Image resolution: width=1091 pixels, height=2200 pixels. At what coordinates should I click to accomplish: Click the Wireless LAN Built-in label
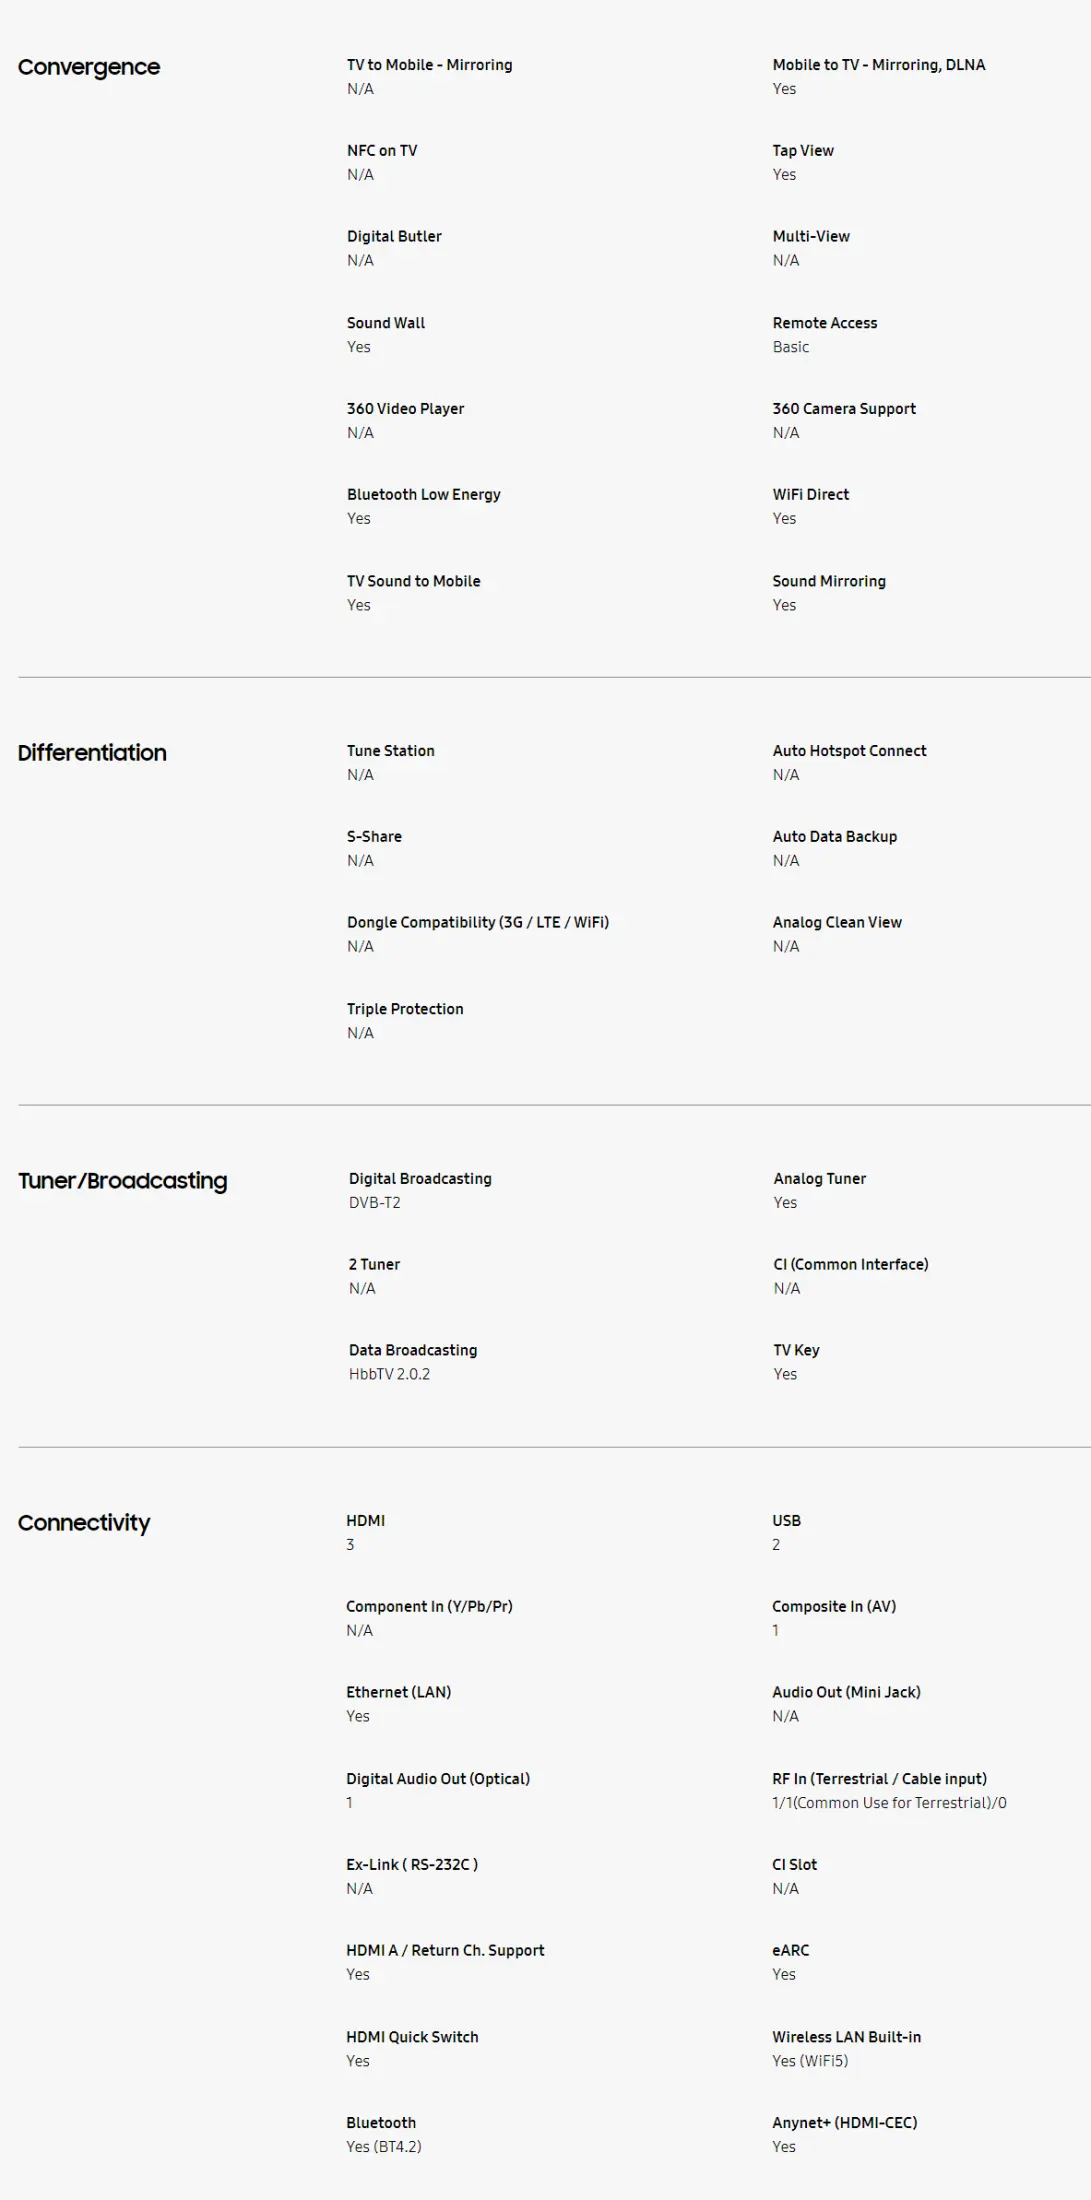[x=846, y=2037]
